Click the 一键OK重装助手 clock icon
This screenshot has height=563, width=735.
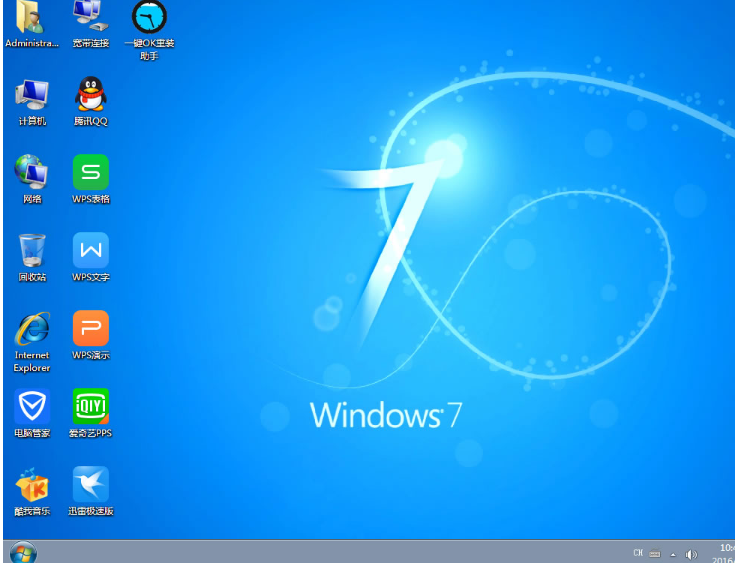point(149,18)
